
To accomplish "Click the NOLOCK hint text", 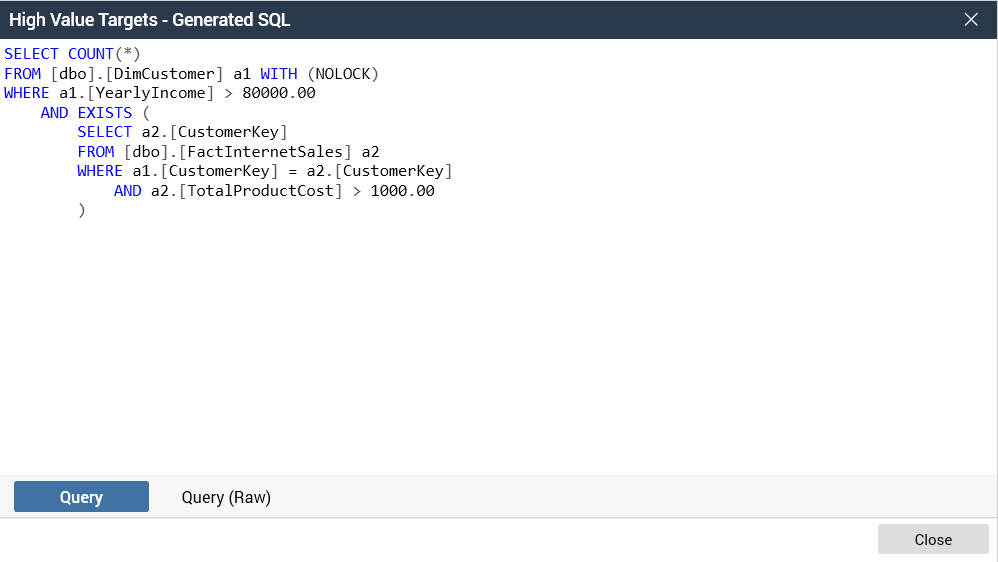I will click(343, 74).
